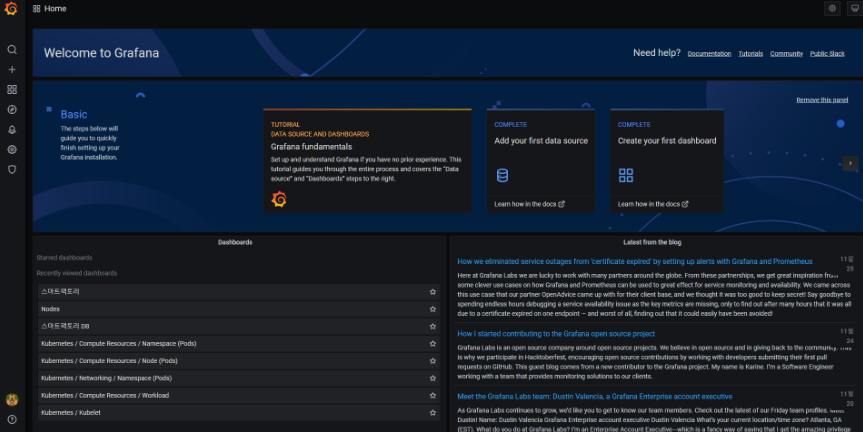The width and height of the screenshot is (863, 432).
Task: Star Kubernetes Compute Resources Node (Pods)
Action: 433,361
